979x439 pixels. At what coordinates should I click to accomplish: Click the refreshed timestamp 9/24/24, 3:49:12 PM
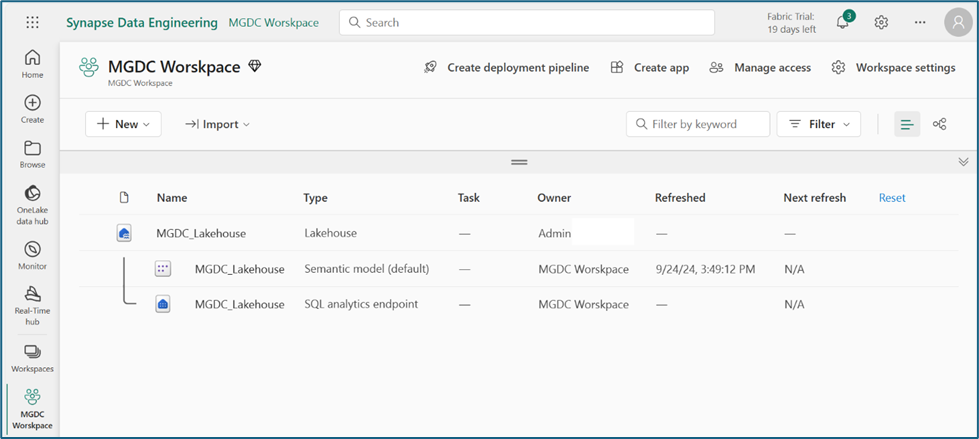coord(706,269)
